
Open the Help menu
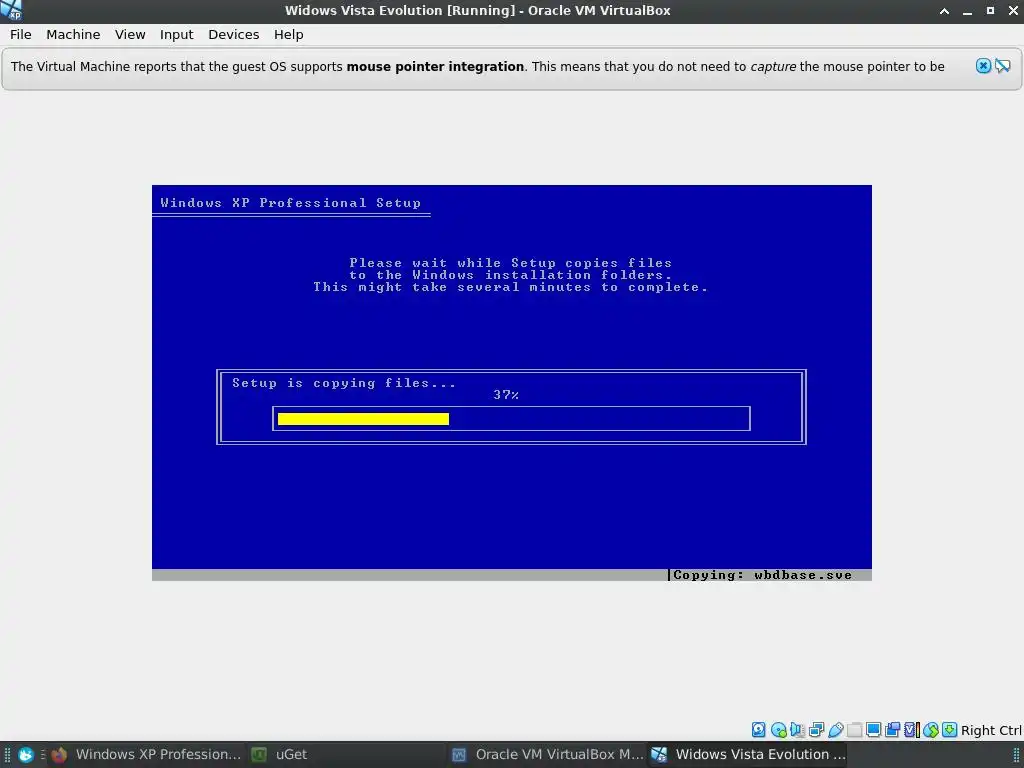[x=289, y=35]
